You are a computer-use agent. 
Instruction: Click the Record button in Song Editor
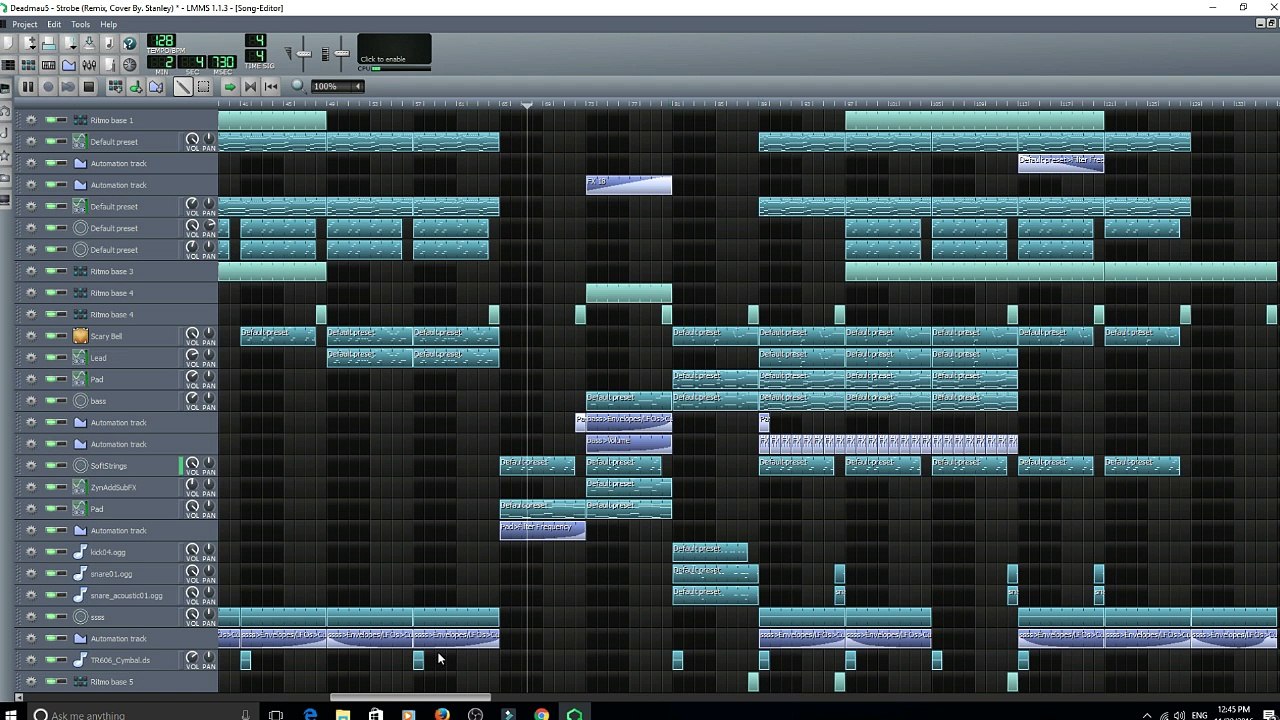tap(48, 87)
